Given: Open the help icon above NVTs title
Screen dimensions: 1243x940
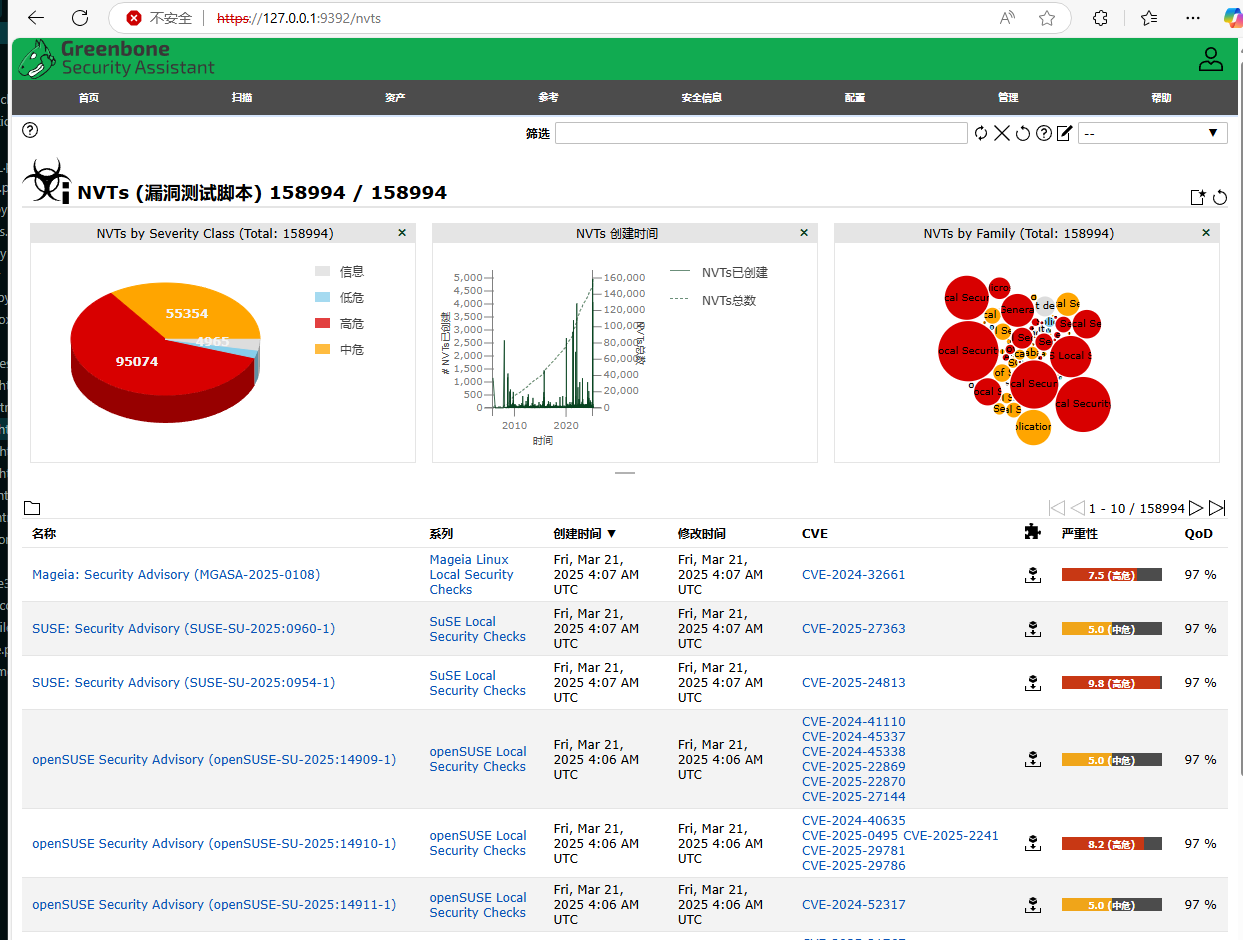Looking at the screenshot, I should click(x=30, y=130).
